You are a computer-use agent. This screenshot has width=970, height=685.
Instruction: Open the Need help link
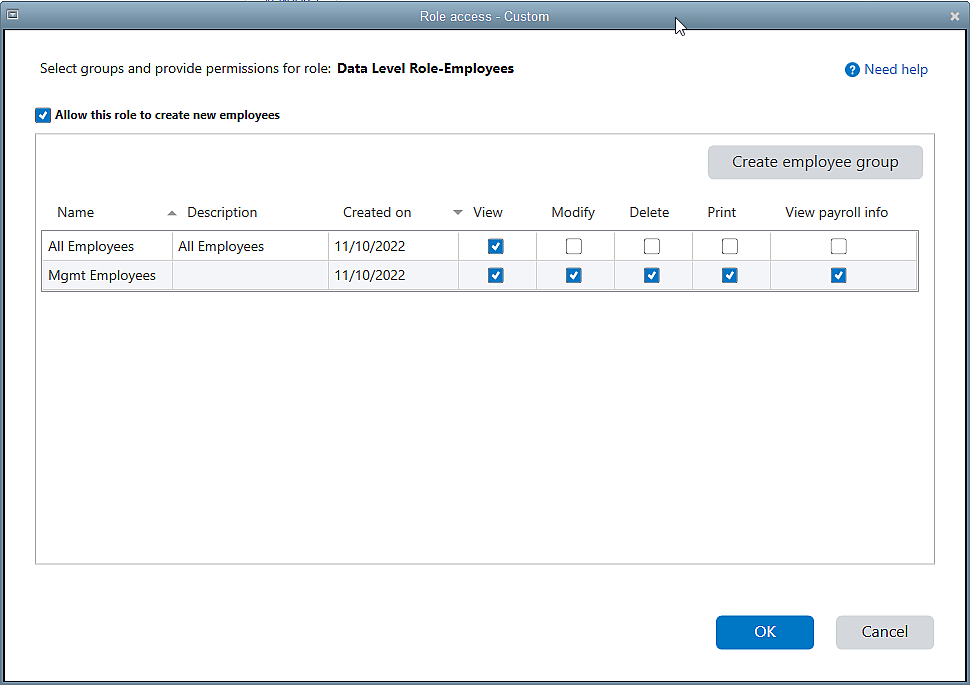pos(896,70)
